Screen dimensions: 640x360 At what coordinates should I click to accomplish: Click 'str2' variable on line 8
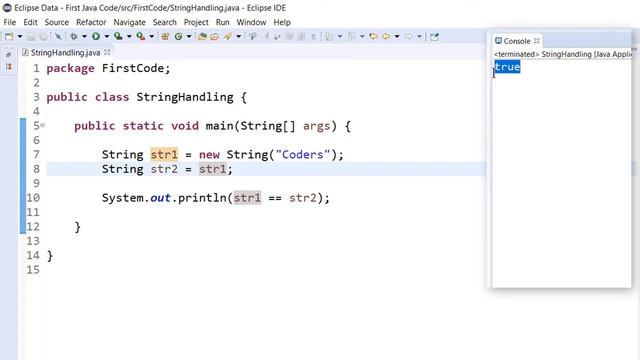pyautogui.click(x=164, y=169)
